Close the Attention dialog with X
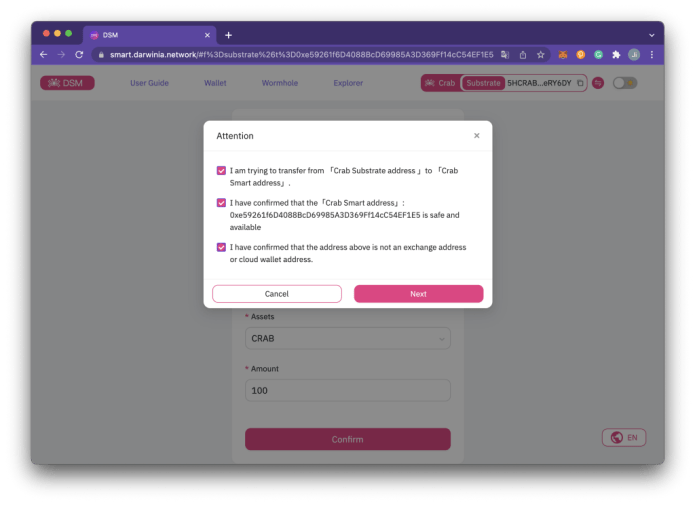The height and width of the screenshot is (505, 695). tap(476, 136)
